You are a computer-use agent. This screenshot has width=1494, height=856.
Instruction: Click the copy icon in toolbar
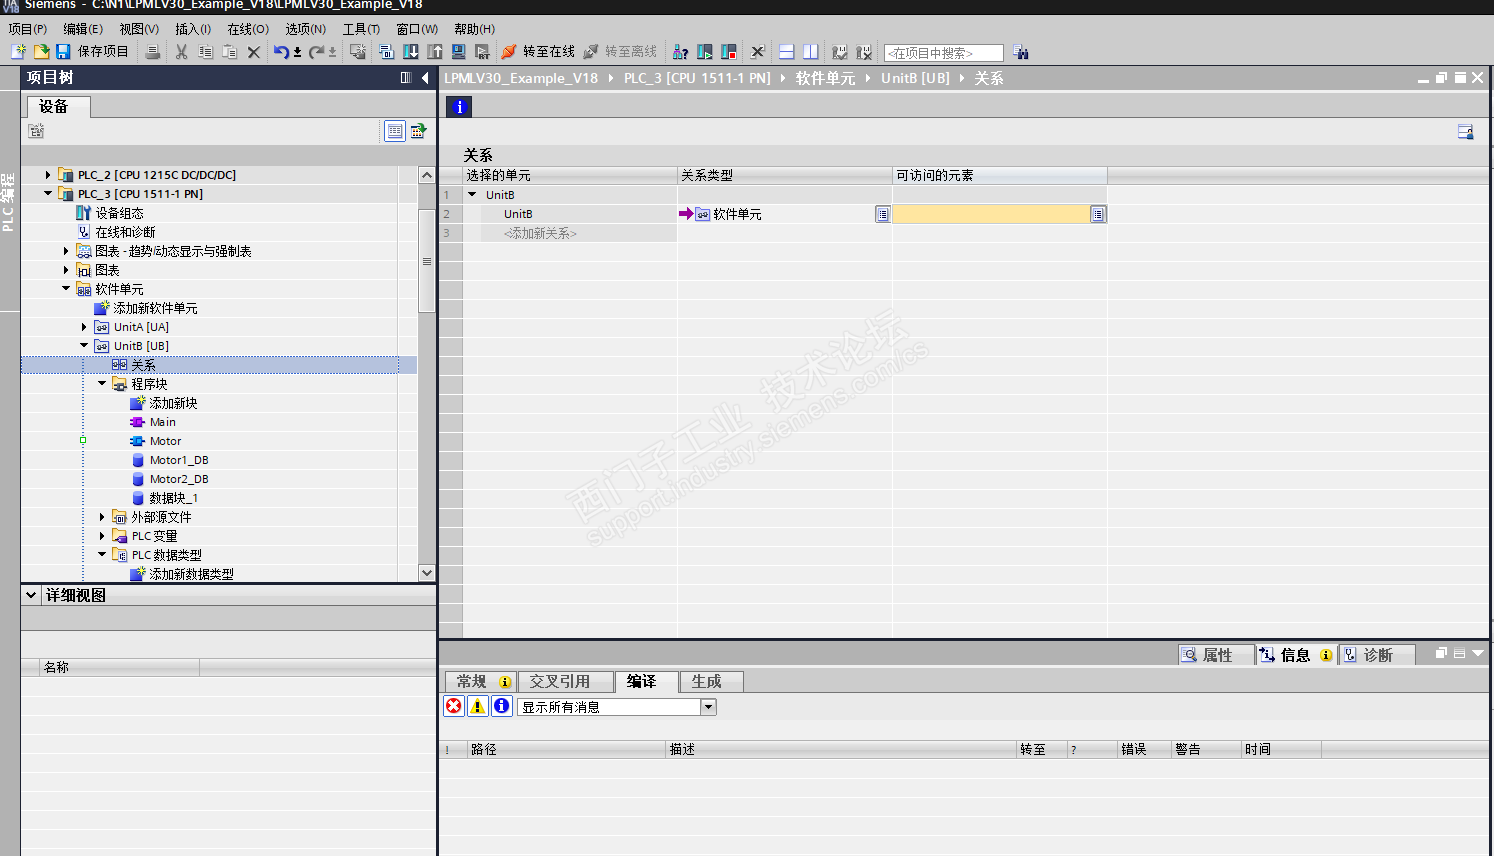pyautogui.click(x=206, y=52)
